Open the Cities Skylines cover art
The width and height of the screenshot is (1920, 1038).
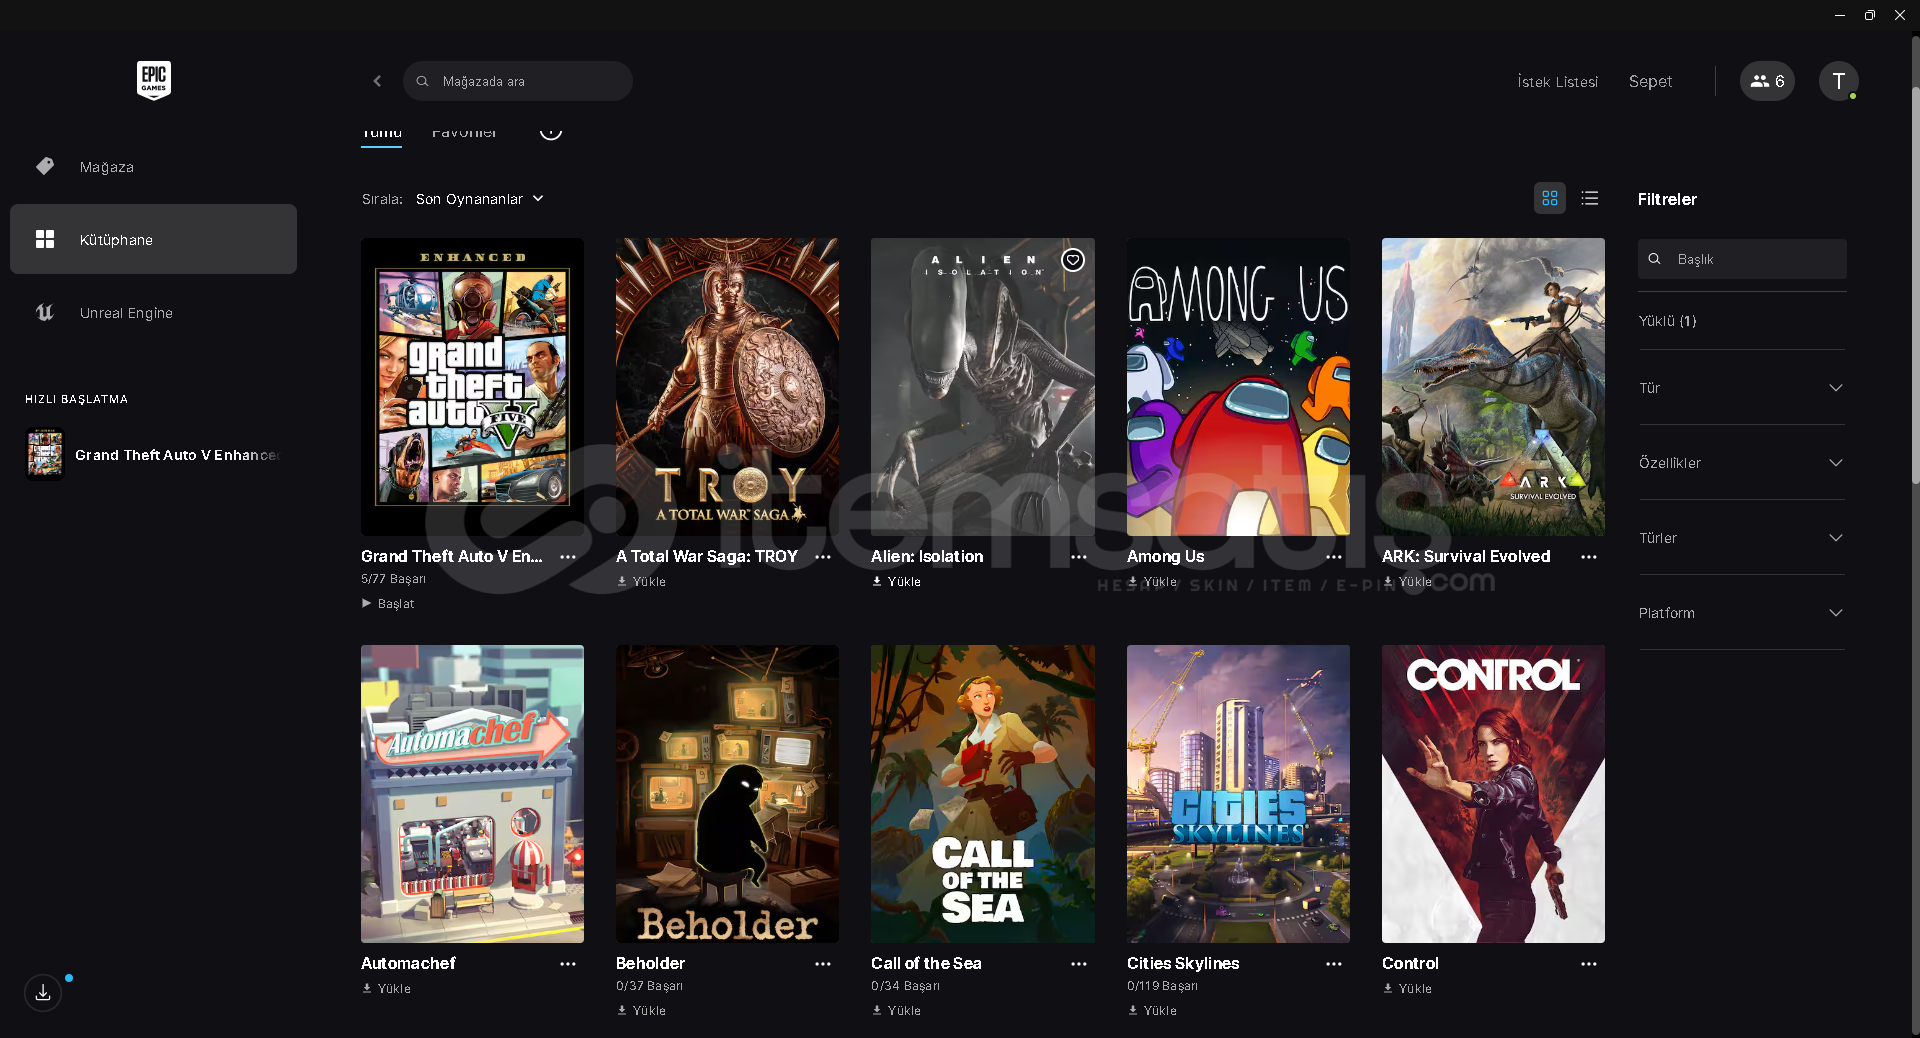click(1238, 794)
